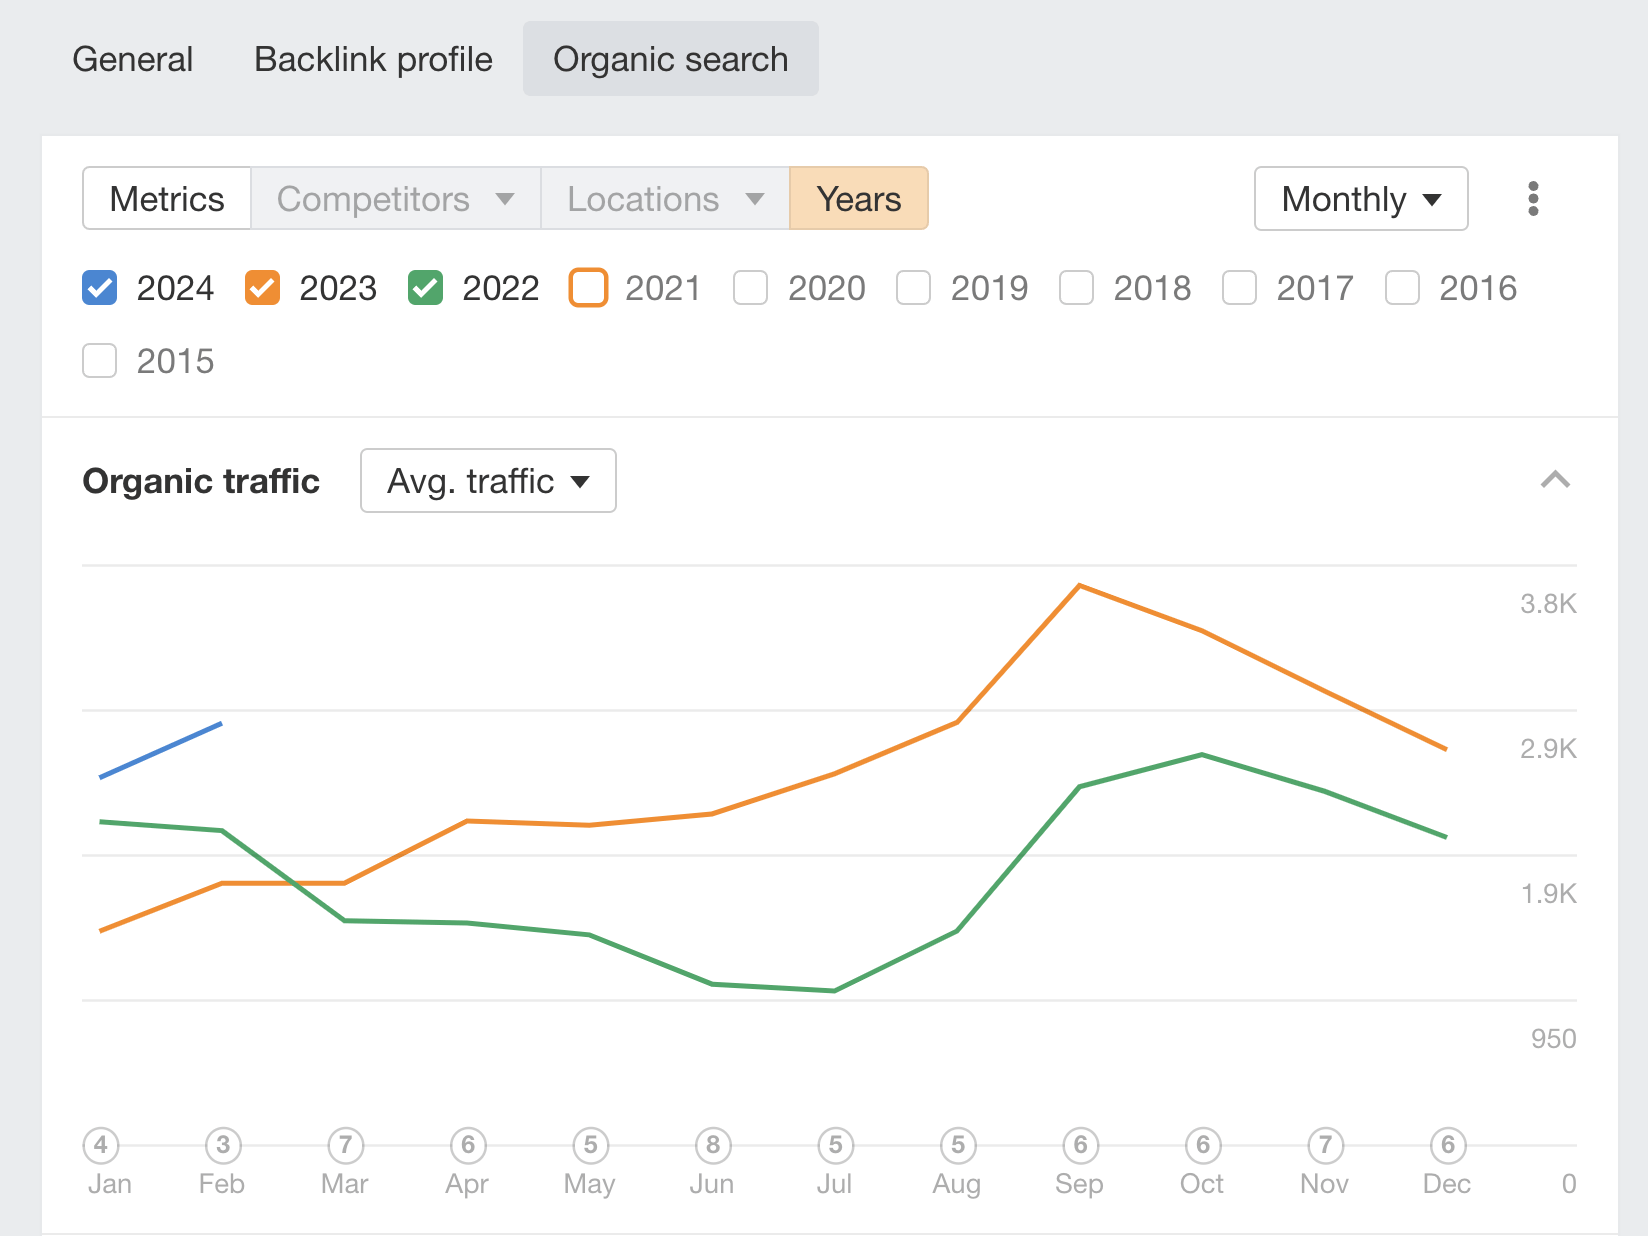1648x1236 pixels.
Task: Switch to the General tab
Action: [132, 59]
